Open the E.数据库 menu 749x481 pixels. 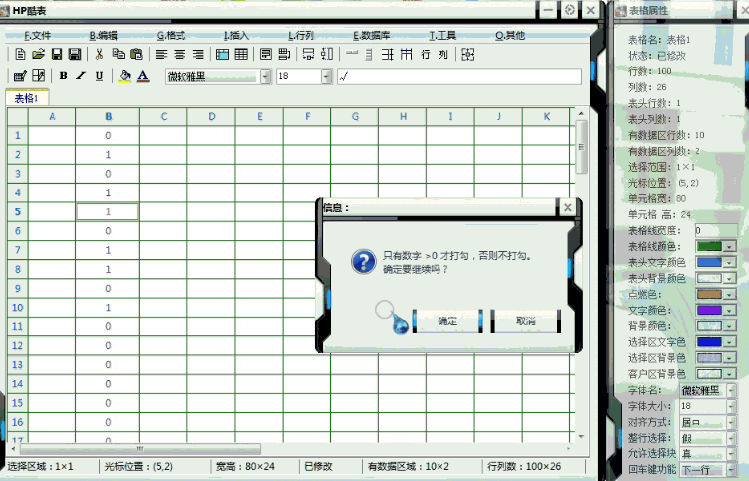[x=372, y=35]
